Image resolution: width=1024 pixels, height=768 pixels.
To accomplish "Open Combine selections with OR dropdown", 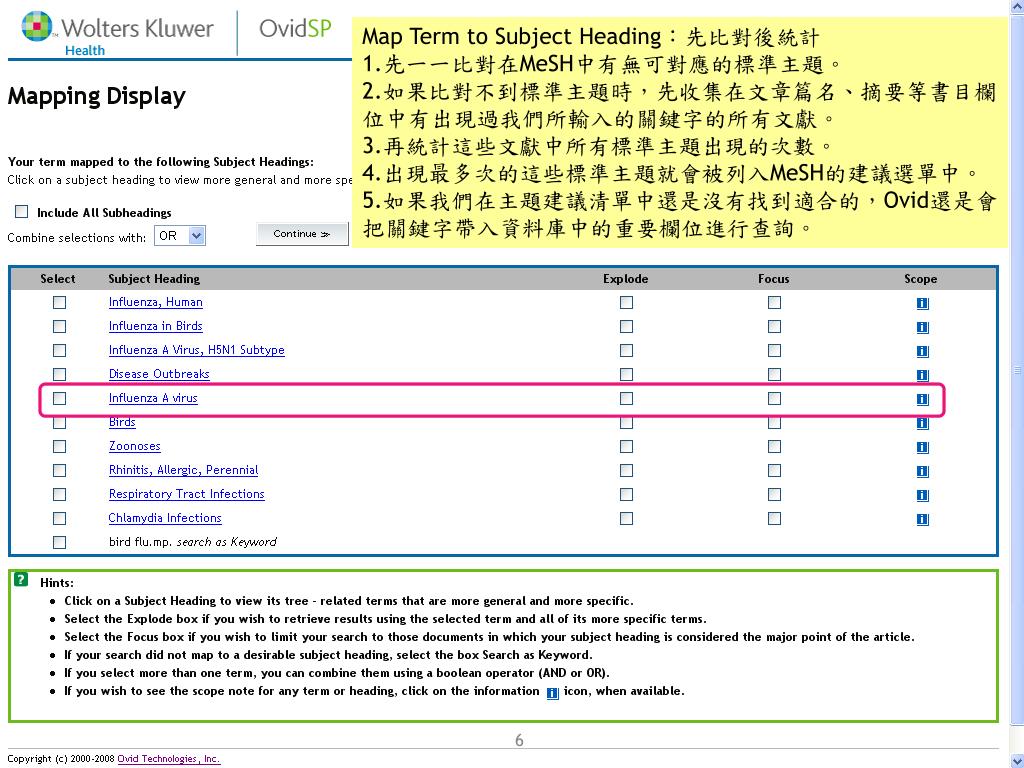I will pyautogui.click(x=180, y=236).
